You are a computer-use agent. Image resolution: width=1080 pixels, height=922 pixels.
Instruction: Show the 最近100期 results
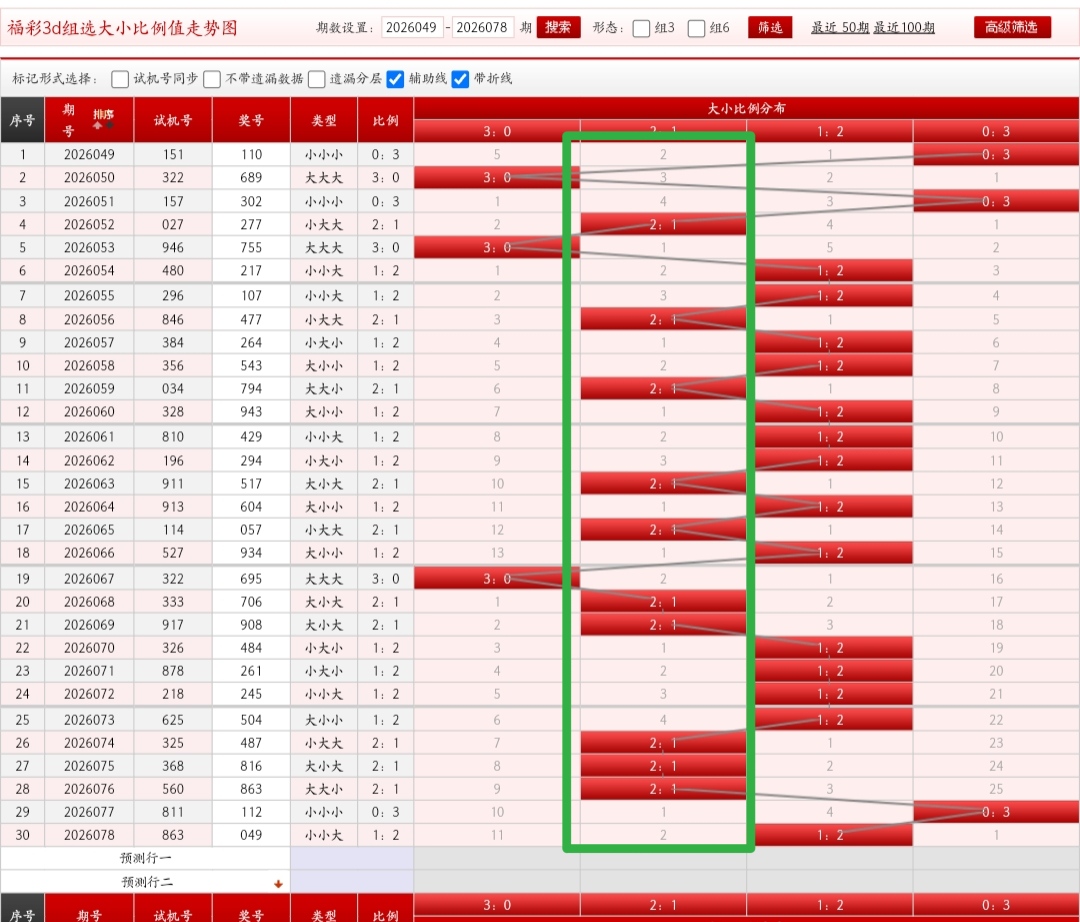(x=904, y=28)
